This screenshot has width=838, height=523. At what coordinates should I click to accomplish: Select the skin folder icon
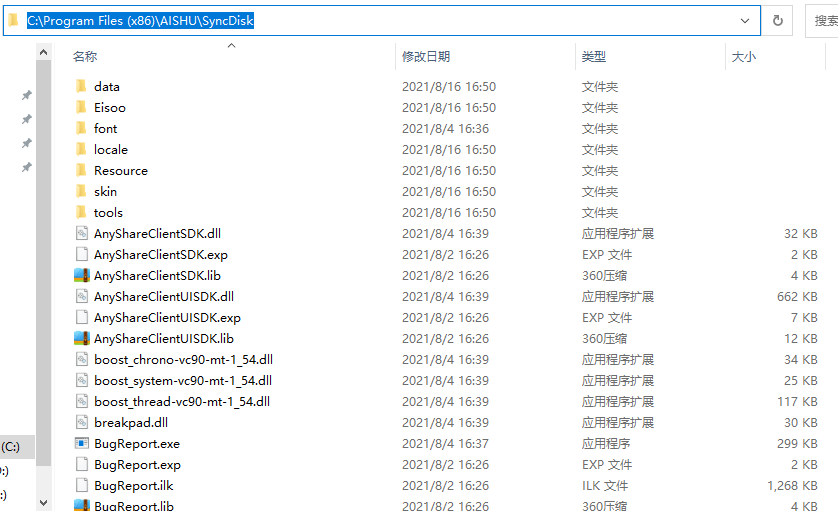point(81,191)
